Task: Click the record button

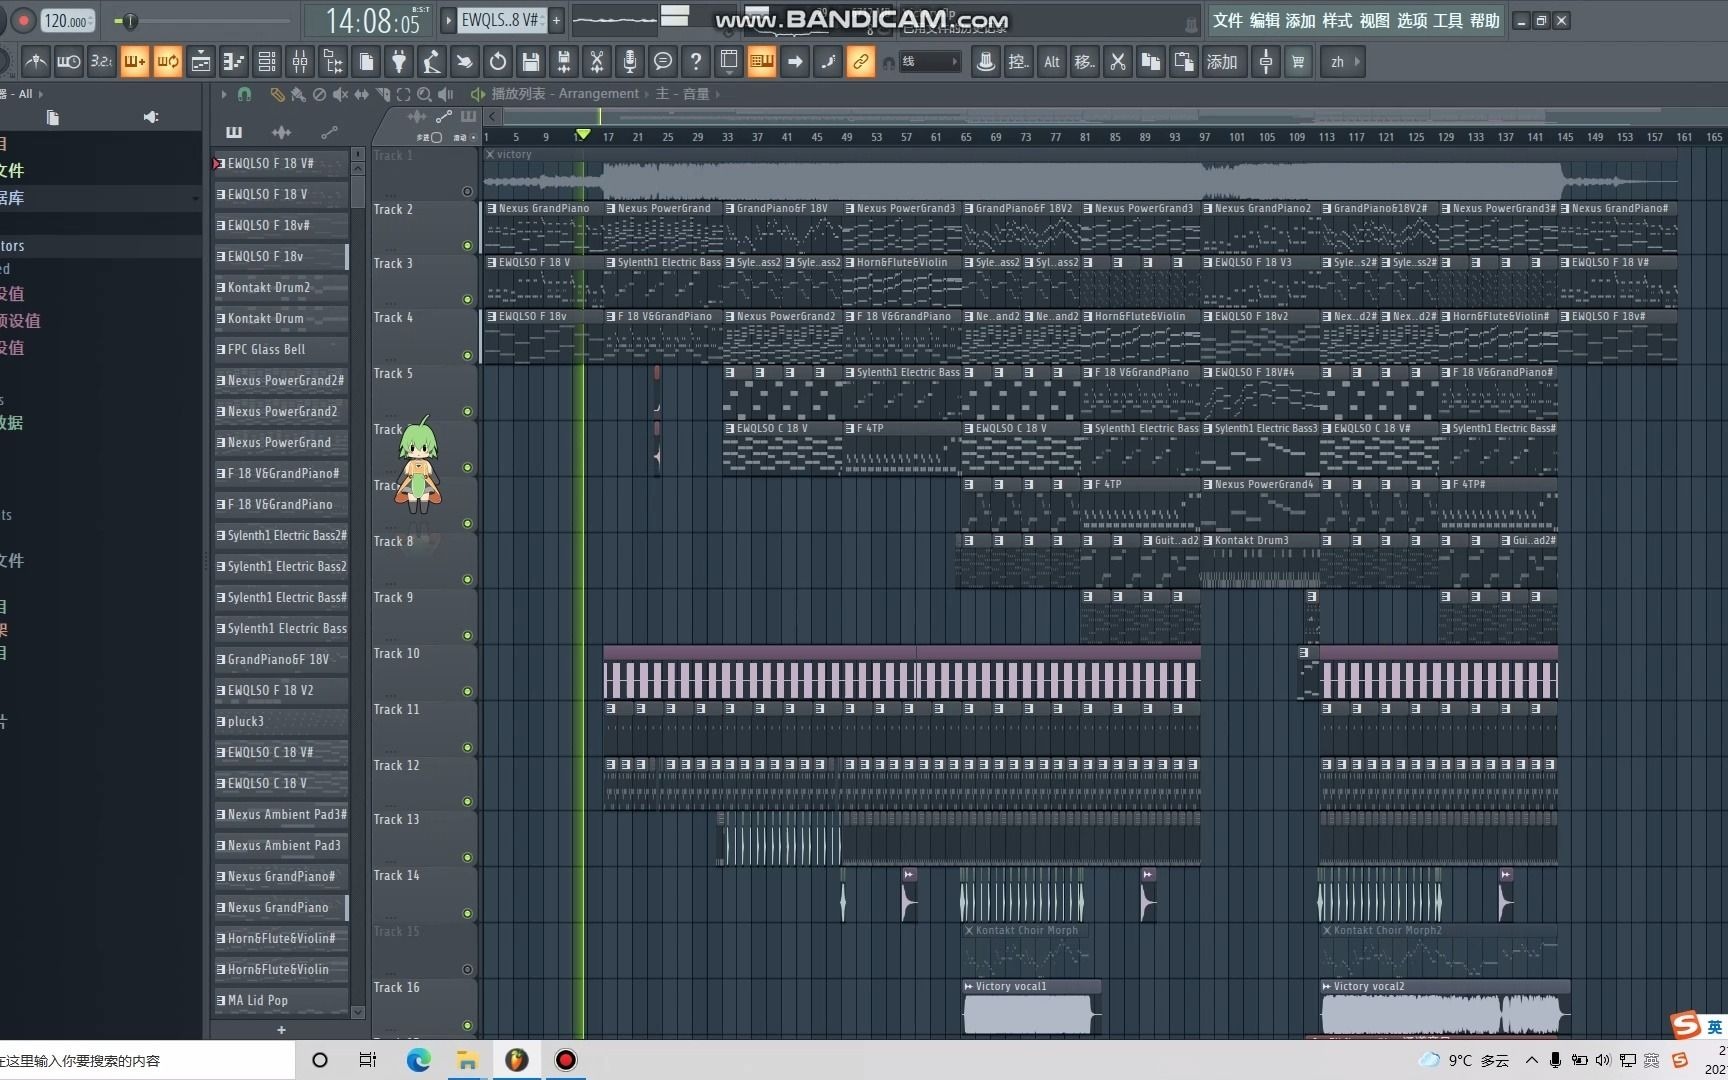Action: point(23,20)
